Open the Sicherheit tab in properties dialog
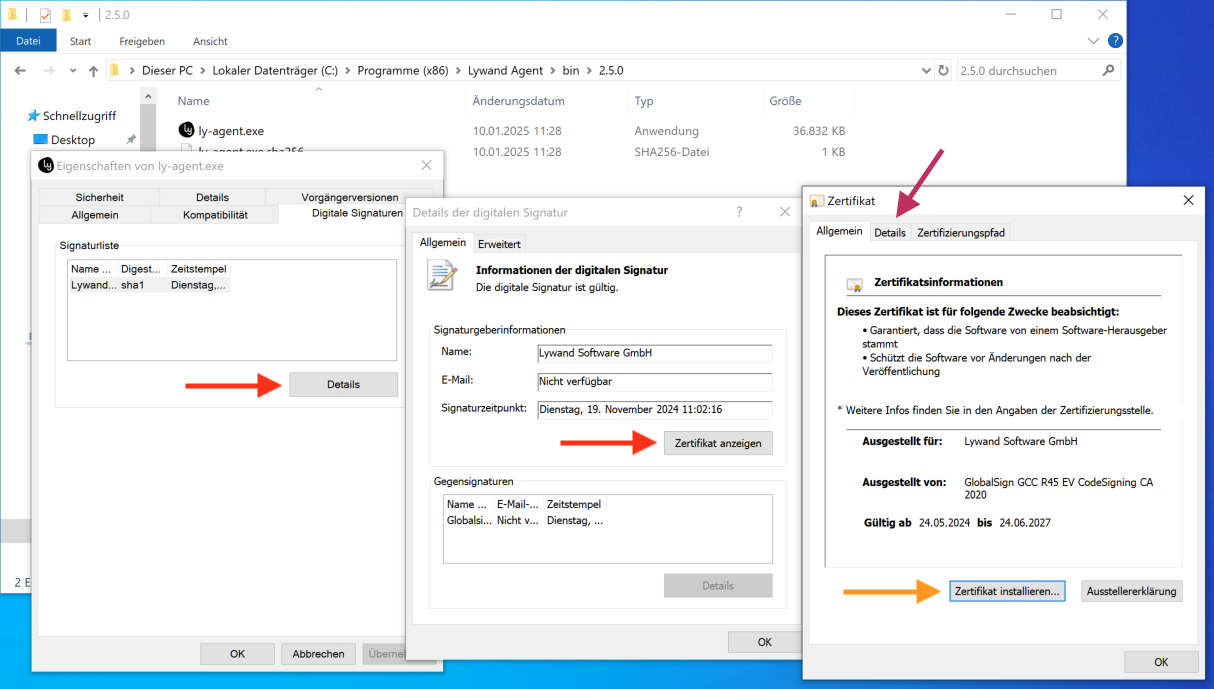Viewport: 1214px width, 689px height. pyautogui.click(x=100, y=197)
